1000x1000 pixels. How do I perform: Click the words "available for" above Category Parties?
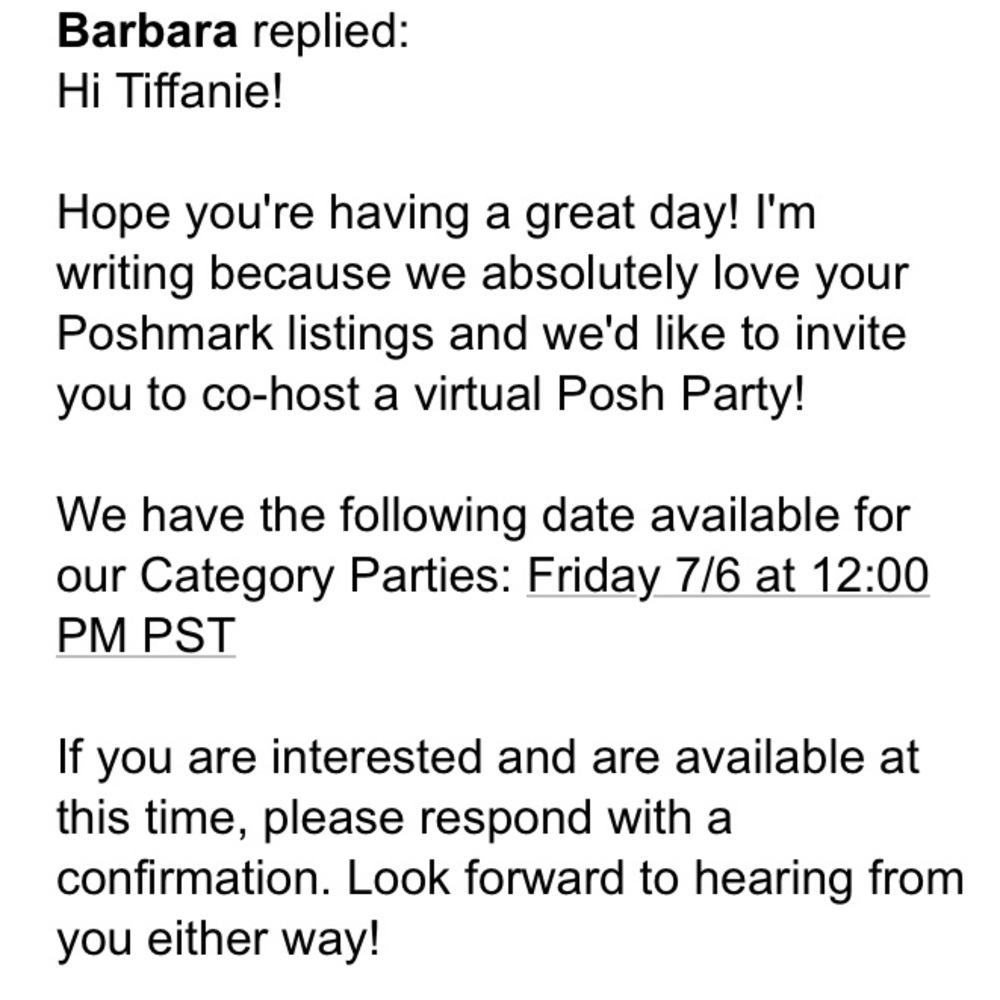(x=779, y=516)
